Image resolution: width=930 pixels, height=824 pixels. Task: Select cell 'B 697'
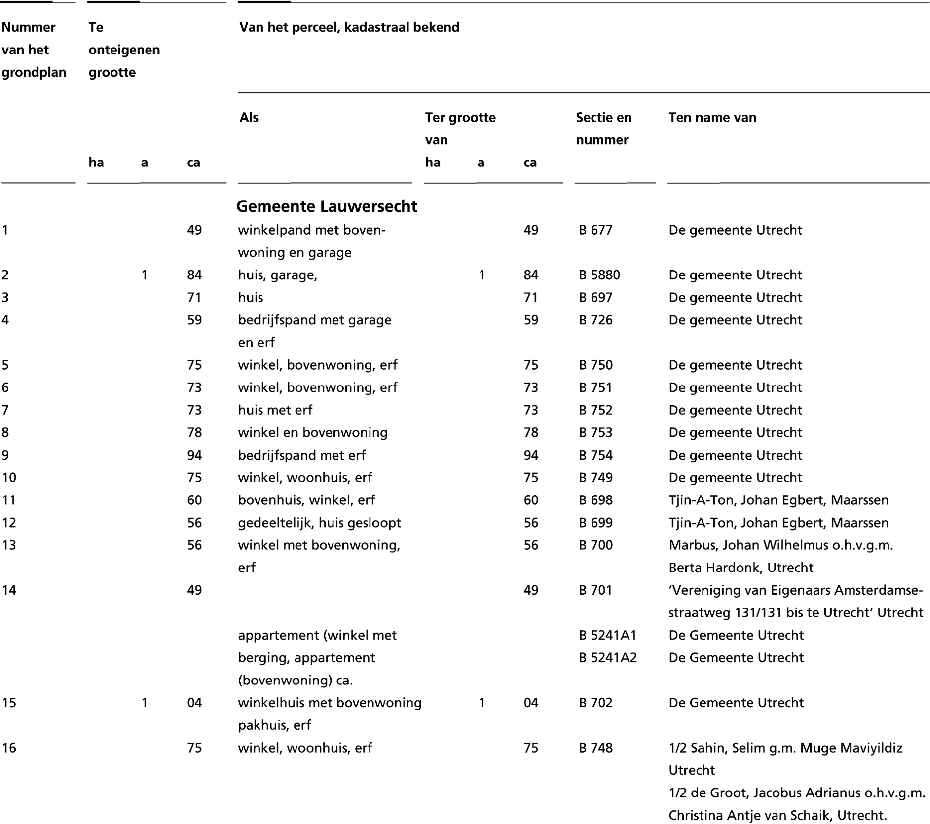click(595, 298)
